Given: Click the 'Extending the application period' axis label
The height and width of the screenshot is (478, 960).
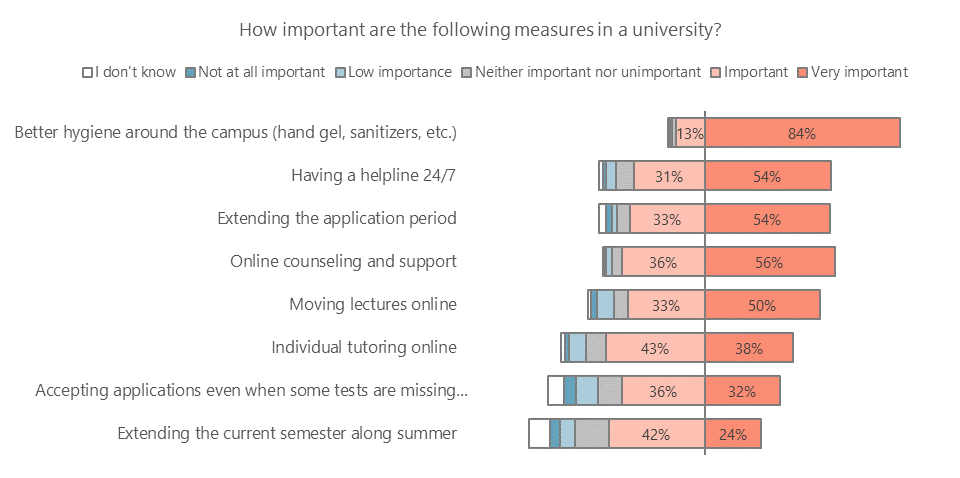Looking at the screenshot, I should tap(337, 218).
